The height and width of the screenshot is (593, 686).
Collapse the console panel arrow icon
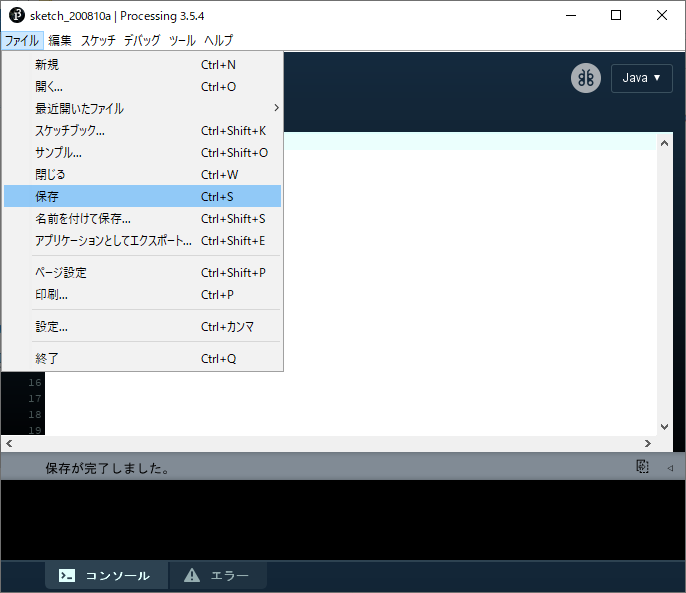[670, 467]
